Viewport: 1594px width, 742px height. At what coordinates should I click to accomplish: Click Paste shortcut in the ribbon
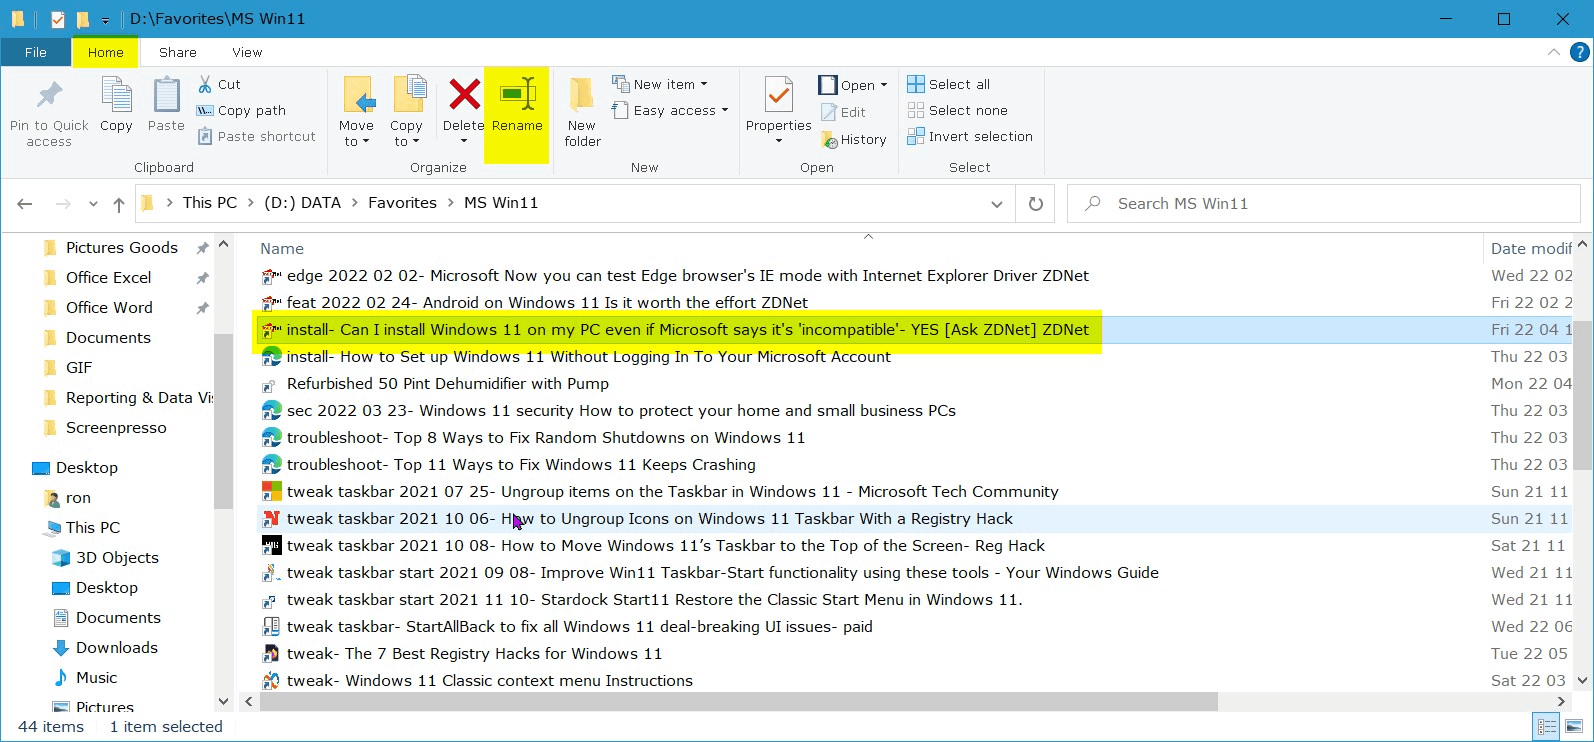click(256, 136)
